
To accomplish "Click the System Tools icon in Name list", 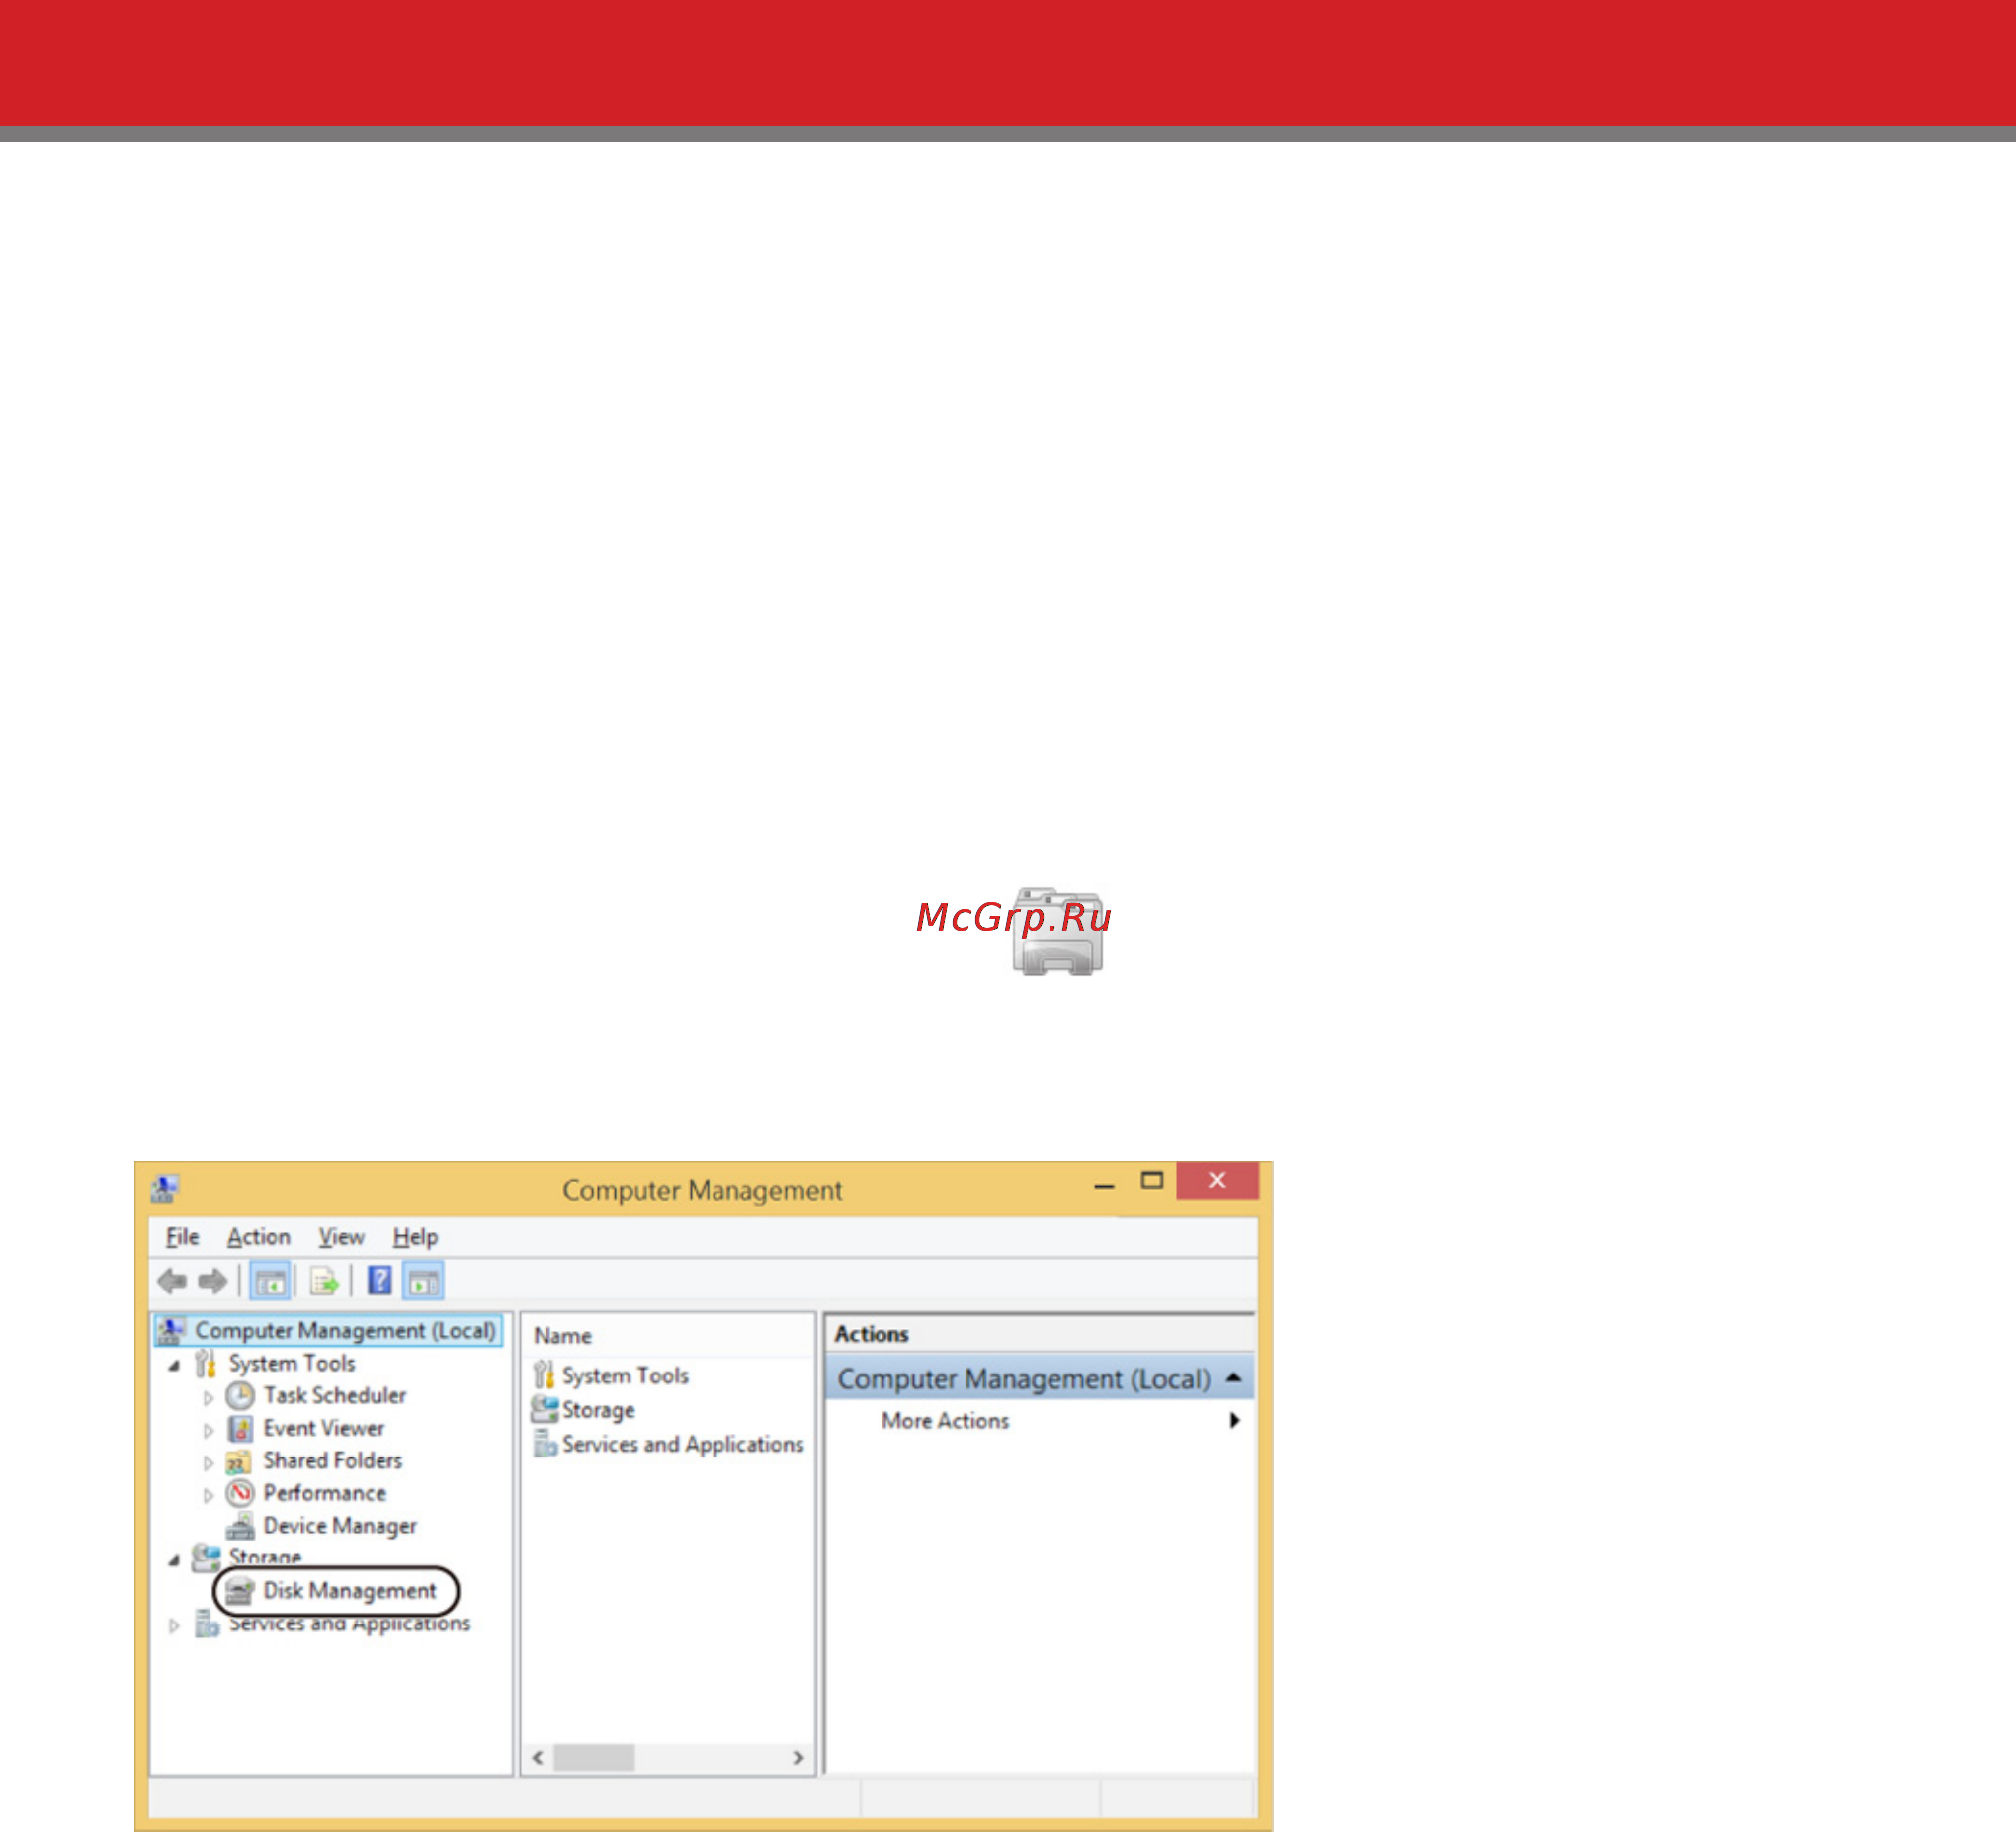I will pyautogui.click(x=543, y=1375).
